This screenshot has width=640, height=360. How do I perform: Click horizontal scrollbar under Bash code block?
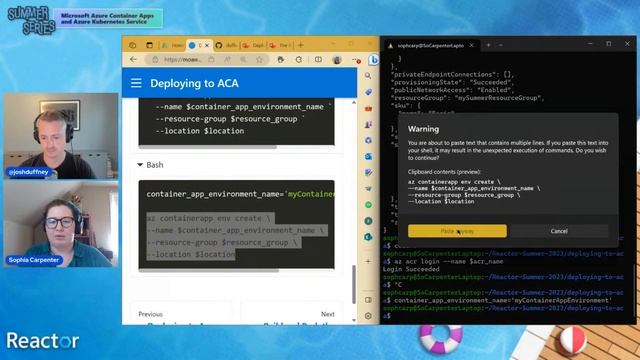pyautogui.click(x=209, y=270)
